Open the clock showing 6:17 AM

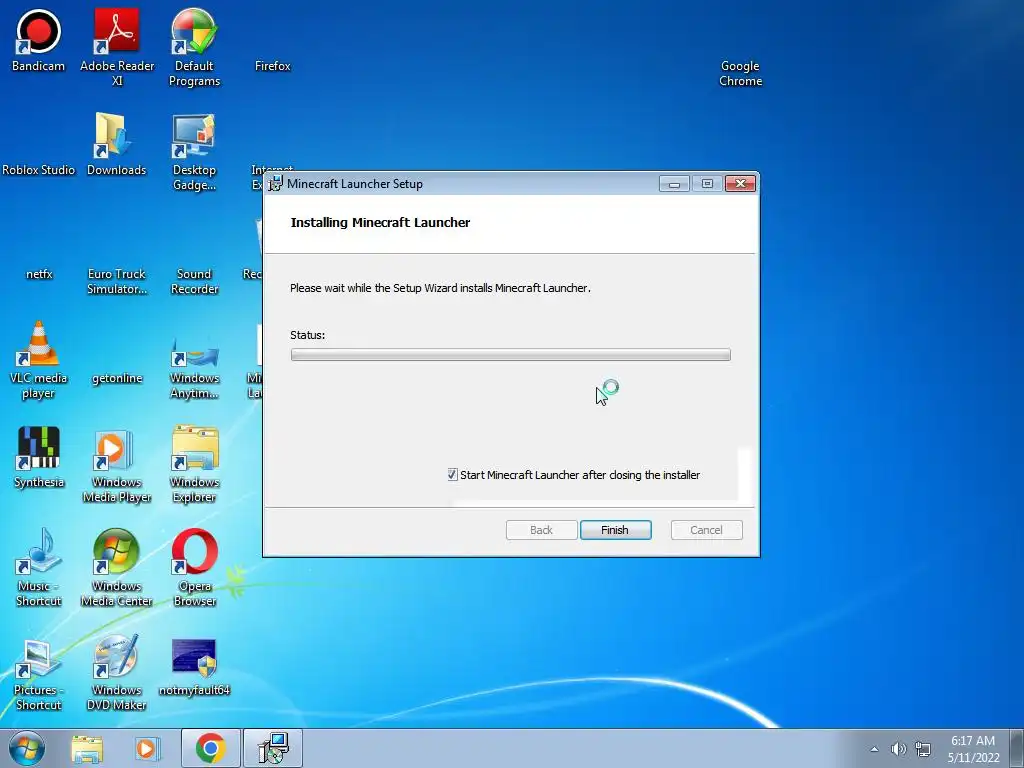(x=973, y=748)
